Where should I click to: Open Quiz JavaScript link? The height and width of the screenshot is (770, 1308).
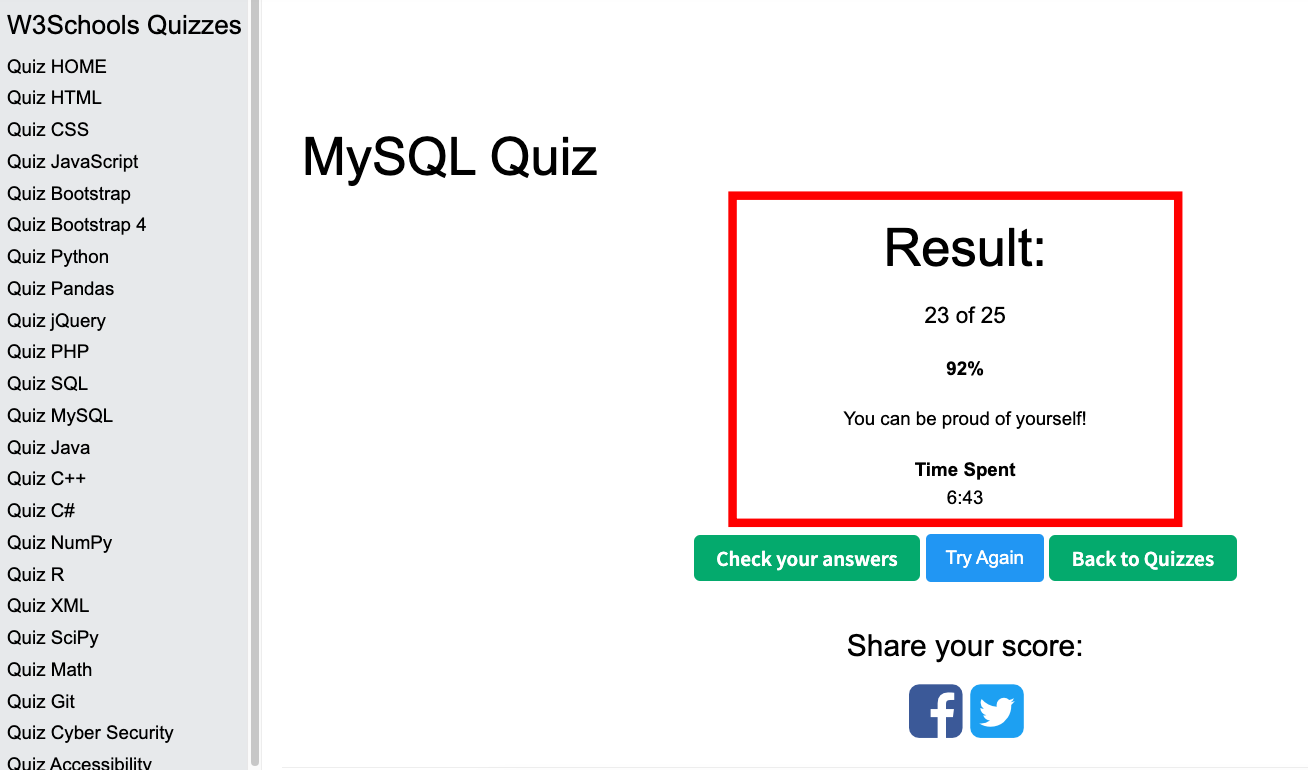click(x=73, y=161)
